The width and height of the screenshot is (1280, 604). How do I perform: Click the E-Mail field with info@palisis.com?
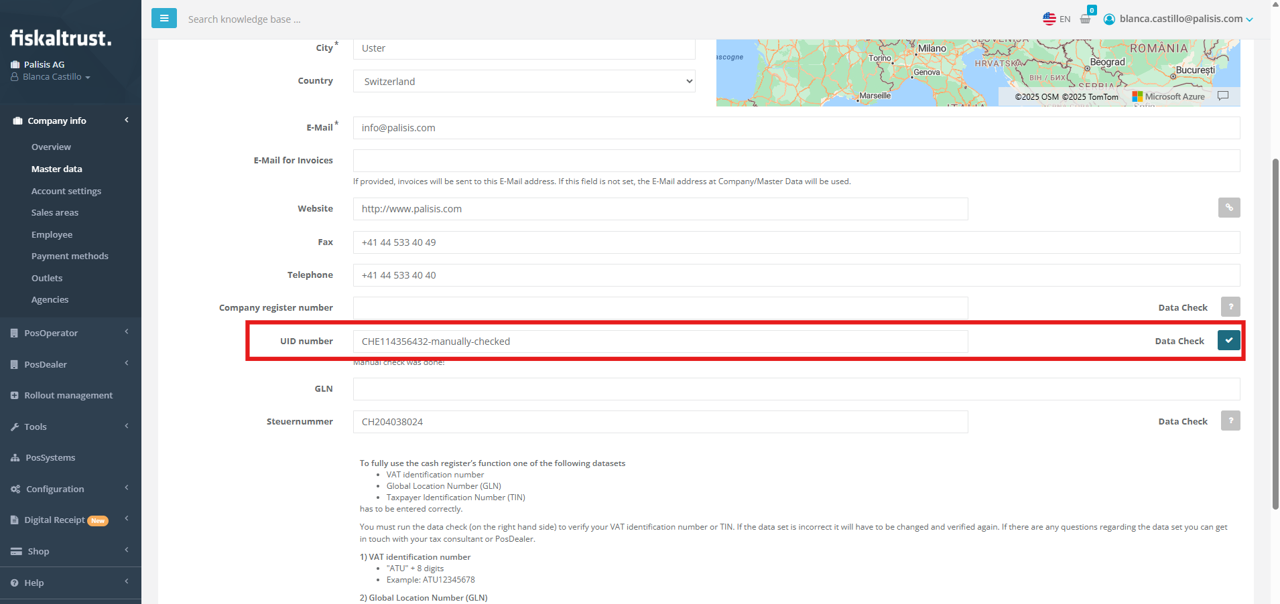pyautogui.click(x=796, y=128)
